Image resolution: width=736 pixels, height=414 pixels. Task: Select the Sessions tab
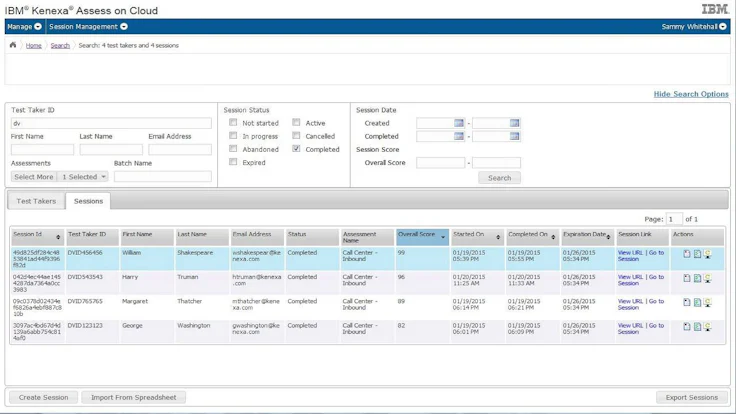tap(88, 201)
